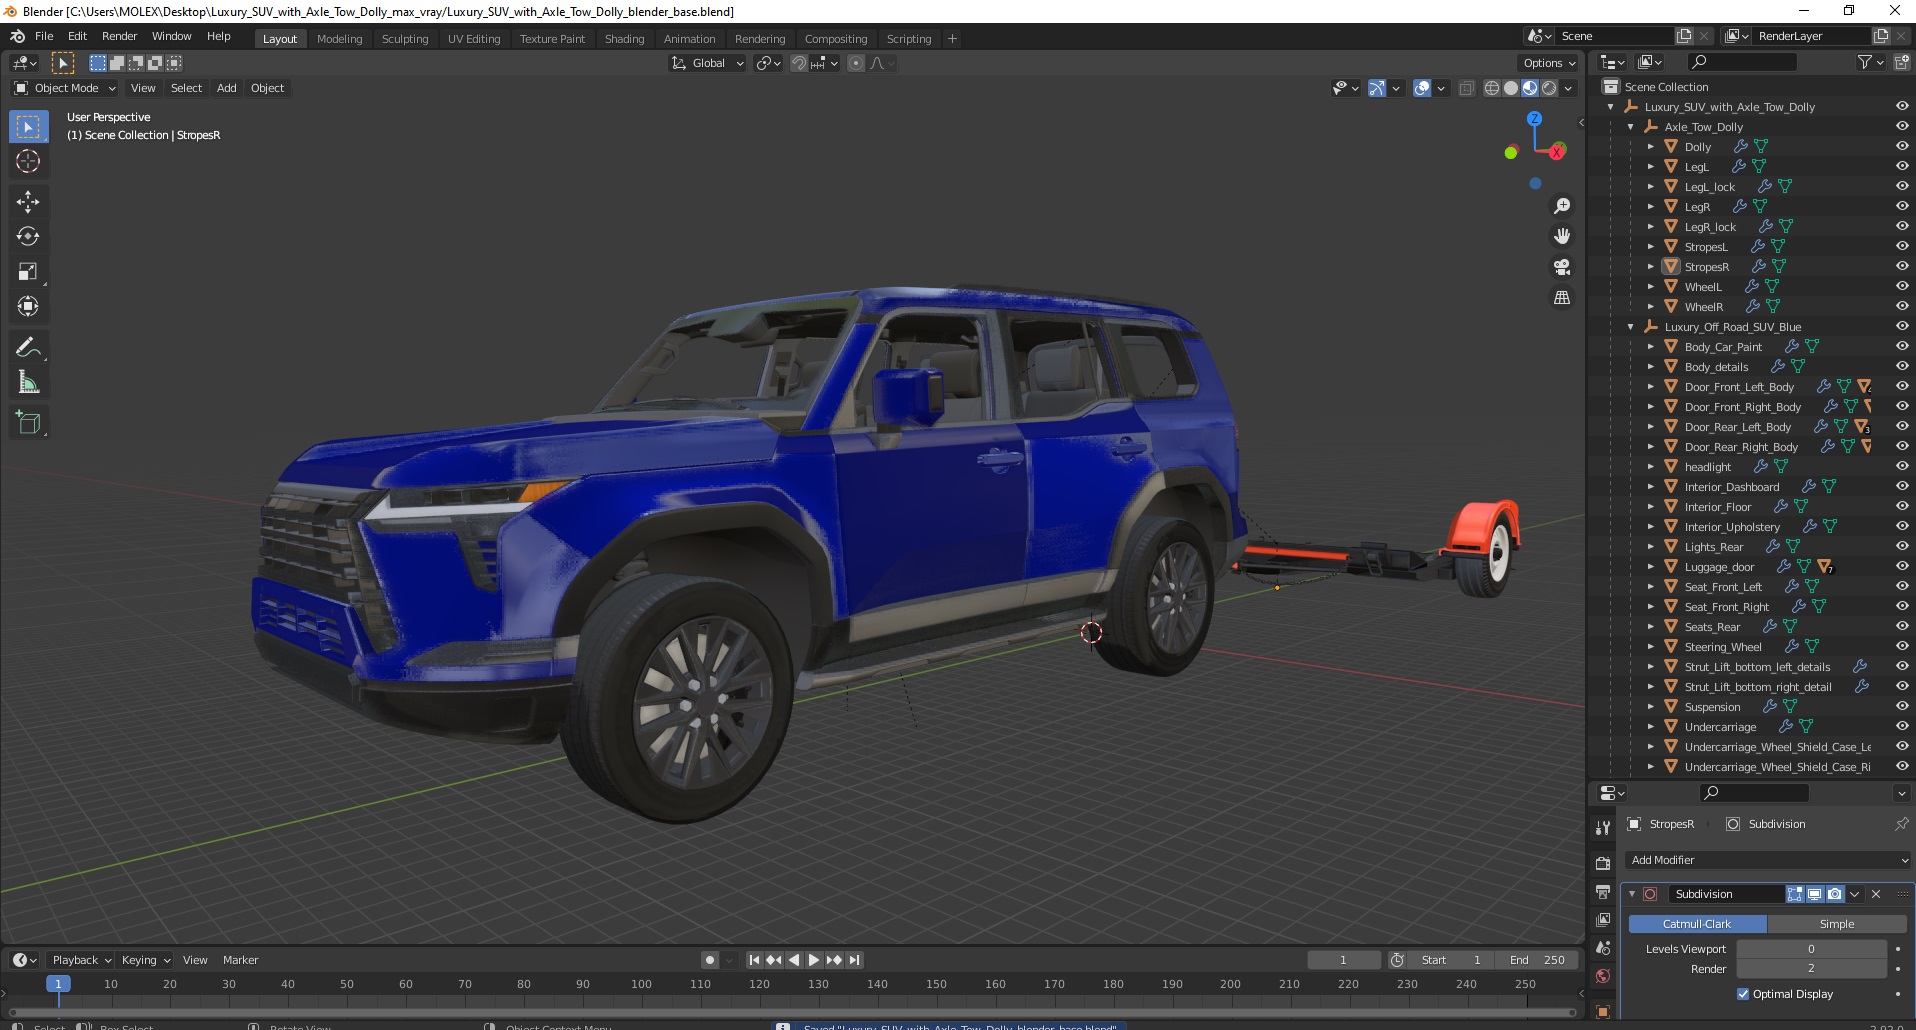The width and height of the screenshot is (1916, 1030).
Task: Click the Z axis on navigation gizmo
Action: coord(1534,118)
